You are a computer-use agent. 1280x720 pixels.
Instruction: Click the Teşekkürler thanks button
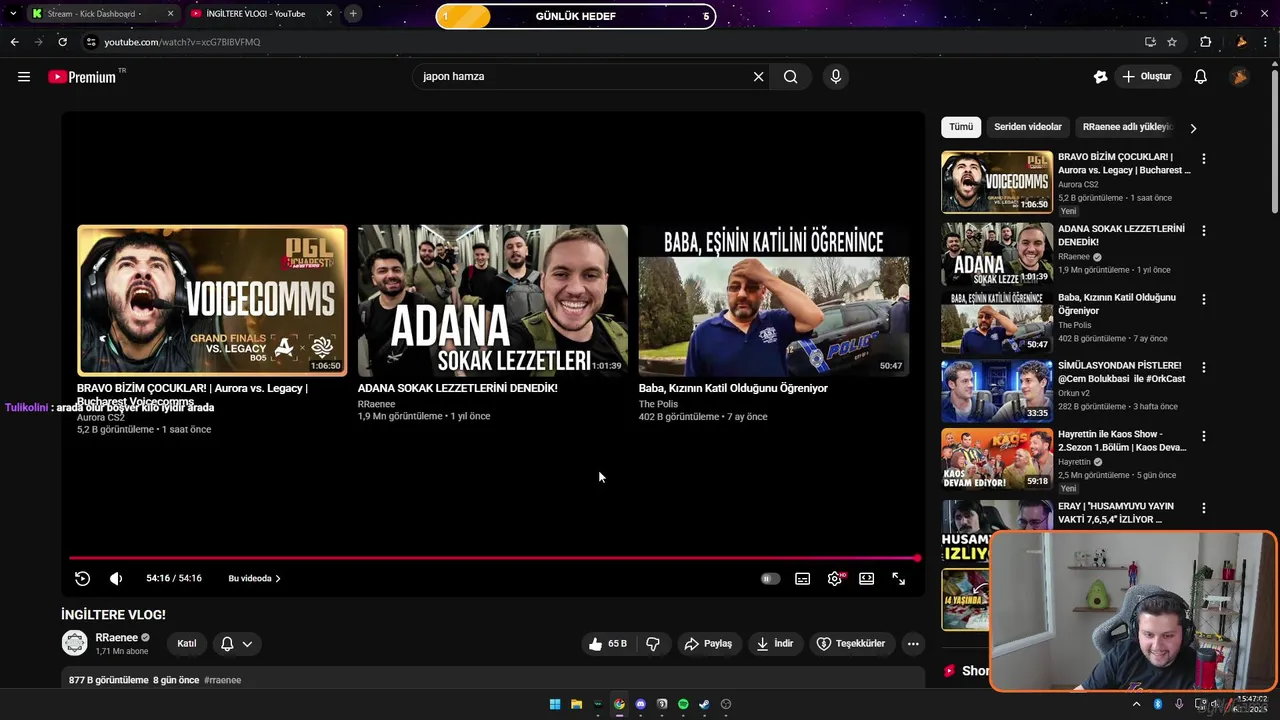click(x=851, y=644)
